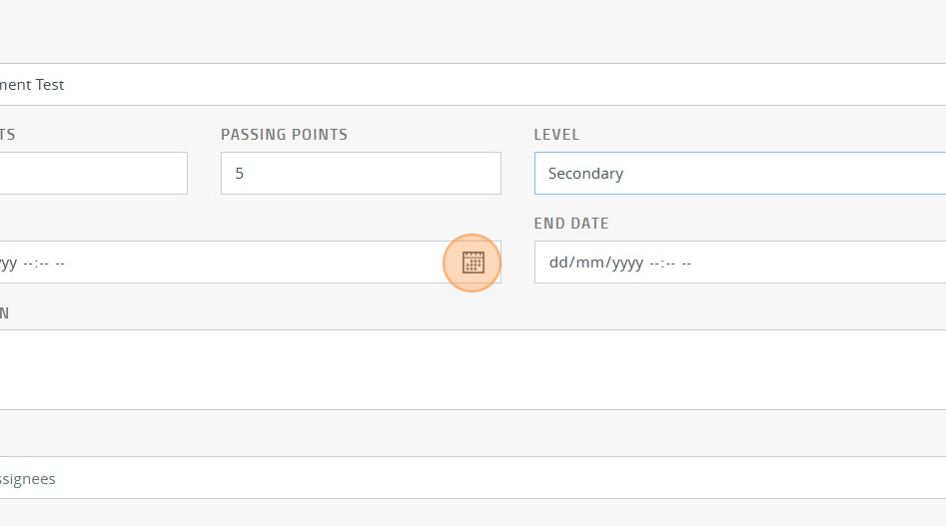Select the minutes segment in End Date
The width and height of the screenshot is (946, 526).
[670, 263]
